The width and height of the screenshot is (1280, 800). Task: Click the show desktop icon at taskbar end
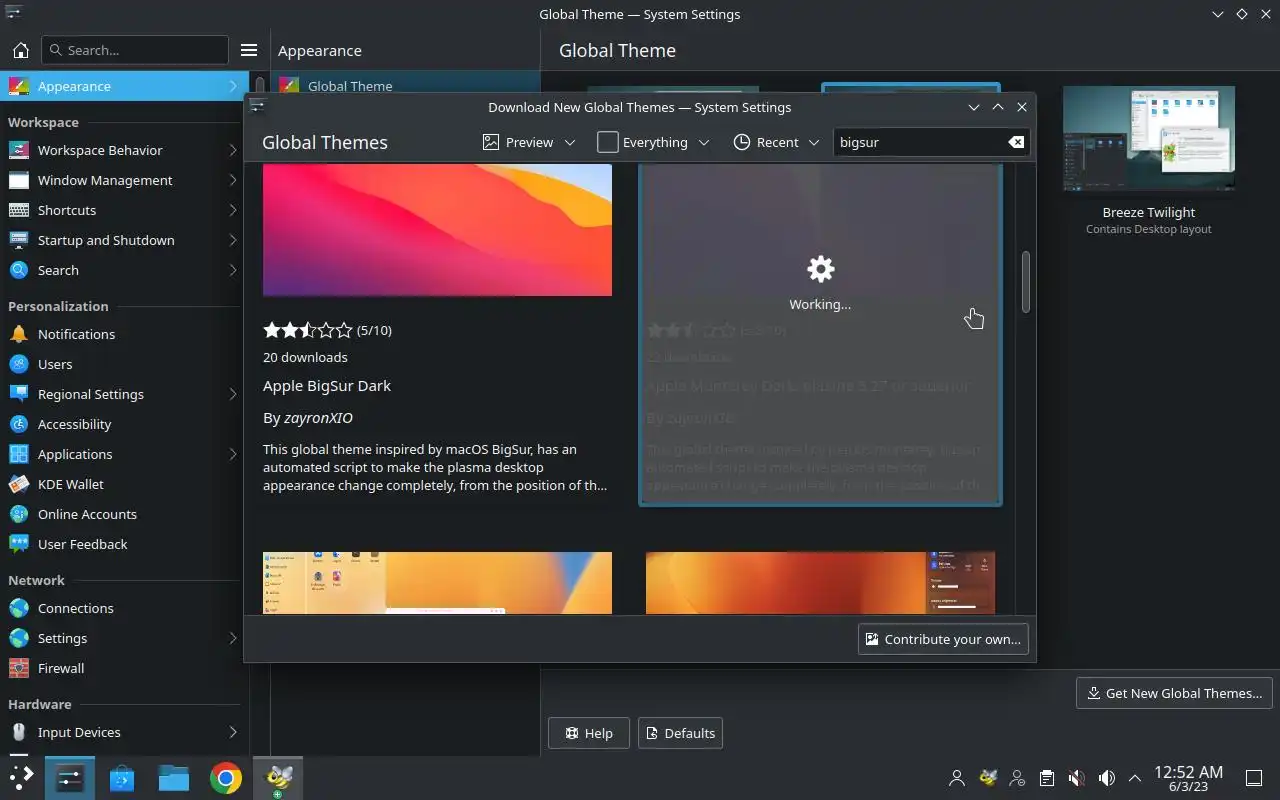1253,777
